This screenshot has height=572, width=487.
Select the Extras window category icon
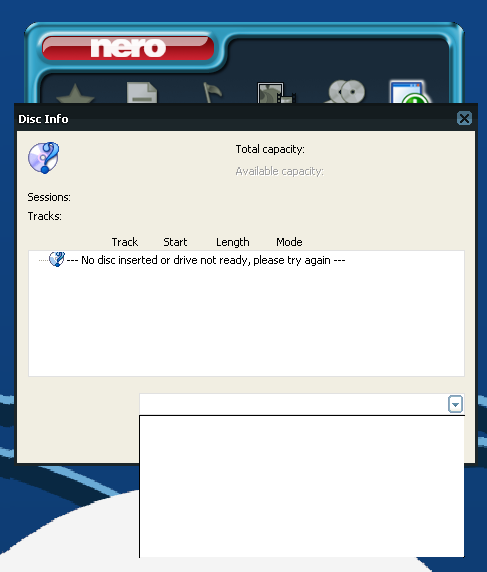(x=410, y=92)
